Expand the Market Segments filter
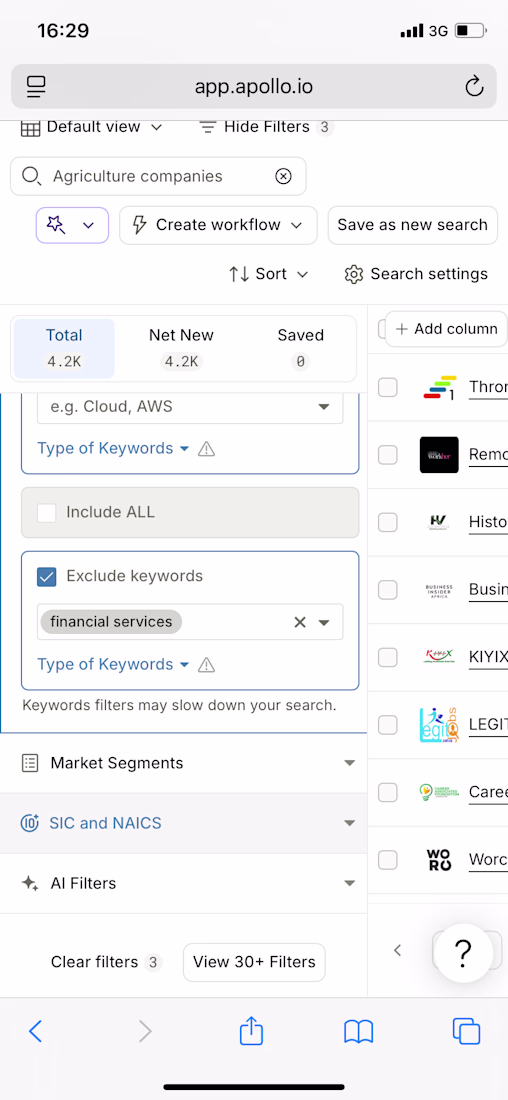This screenshot has width=508, height=1100. tap(184, 763)
